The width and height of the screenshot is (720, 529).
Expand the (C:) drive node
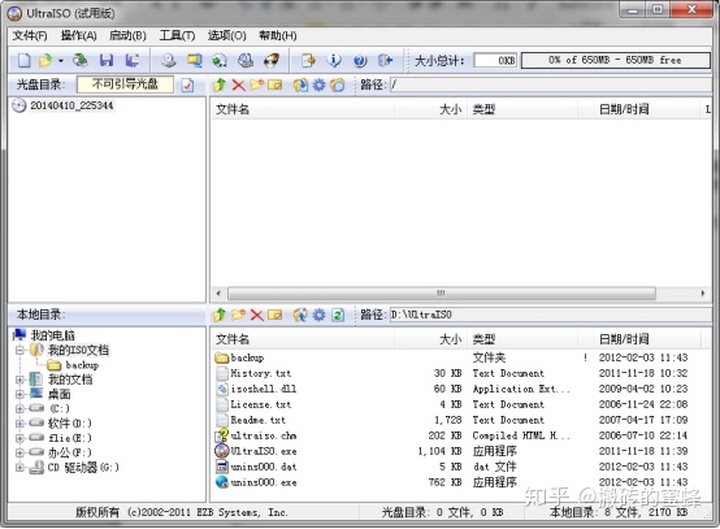tap(20, 409)
